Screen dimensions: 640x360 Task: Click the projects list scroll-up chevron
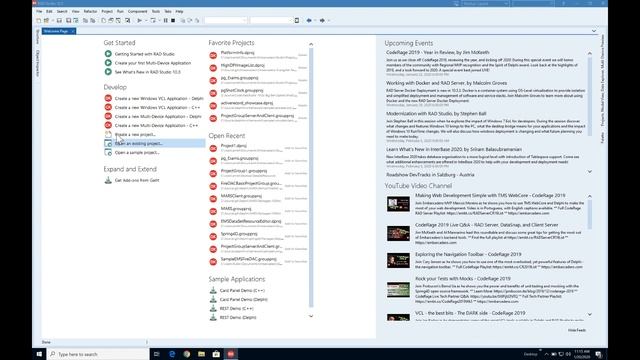(311, 44)
